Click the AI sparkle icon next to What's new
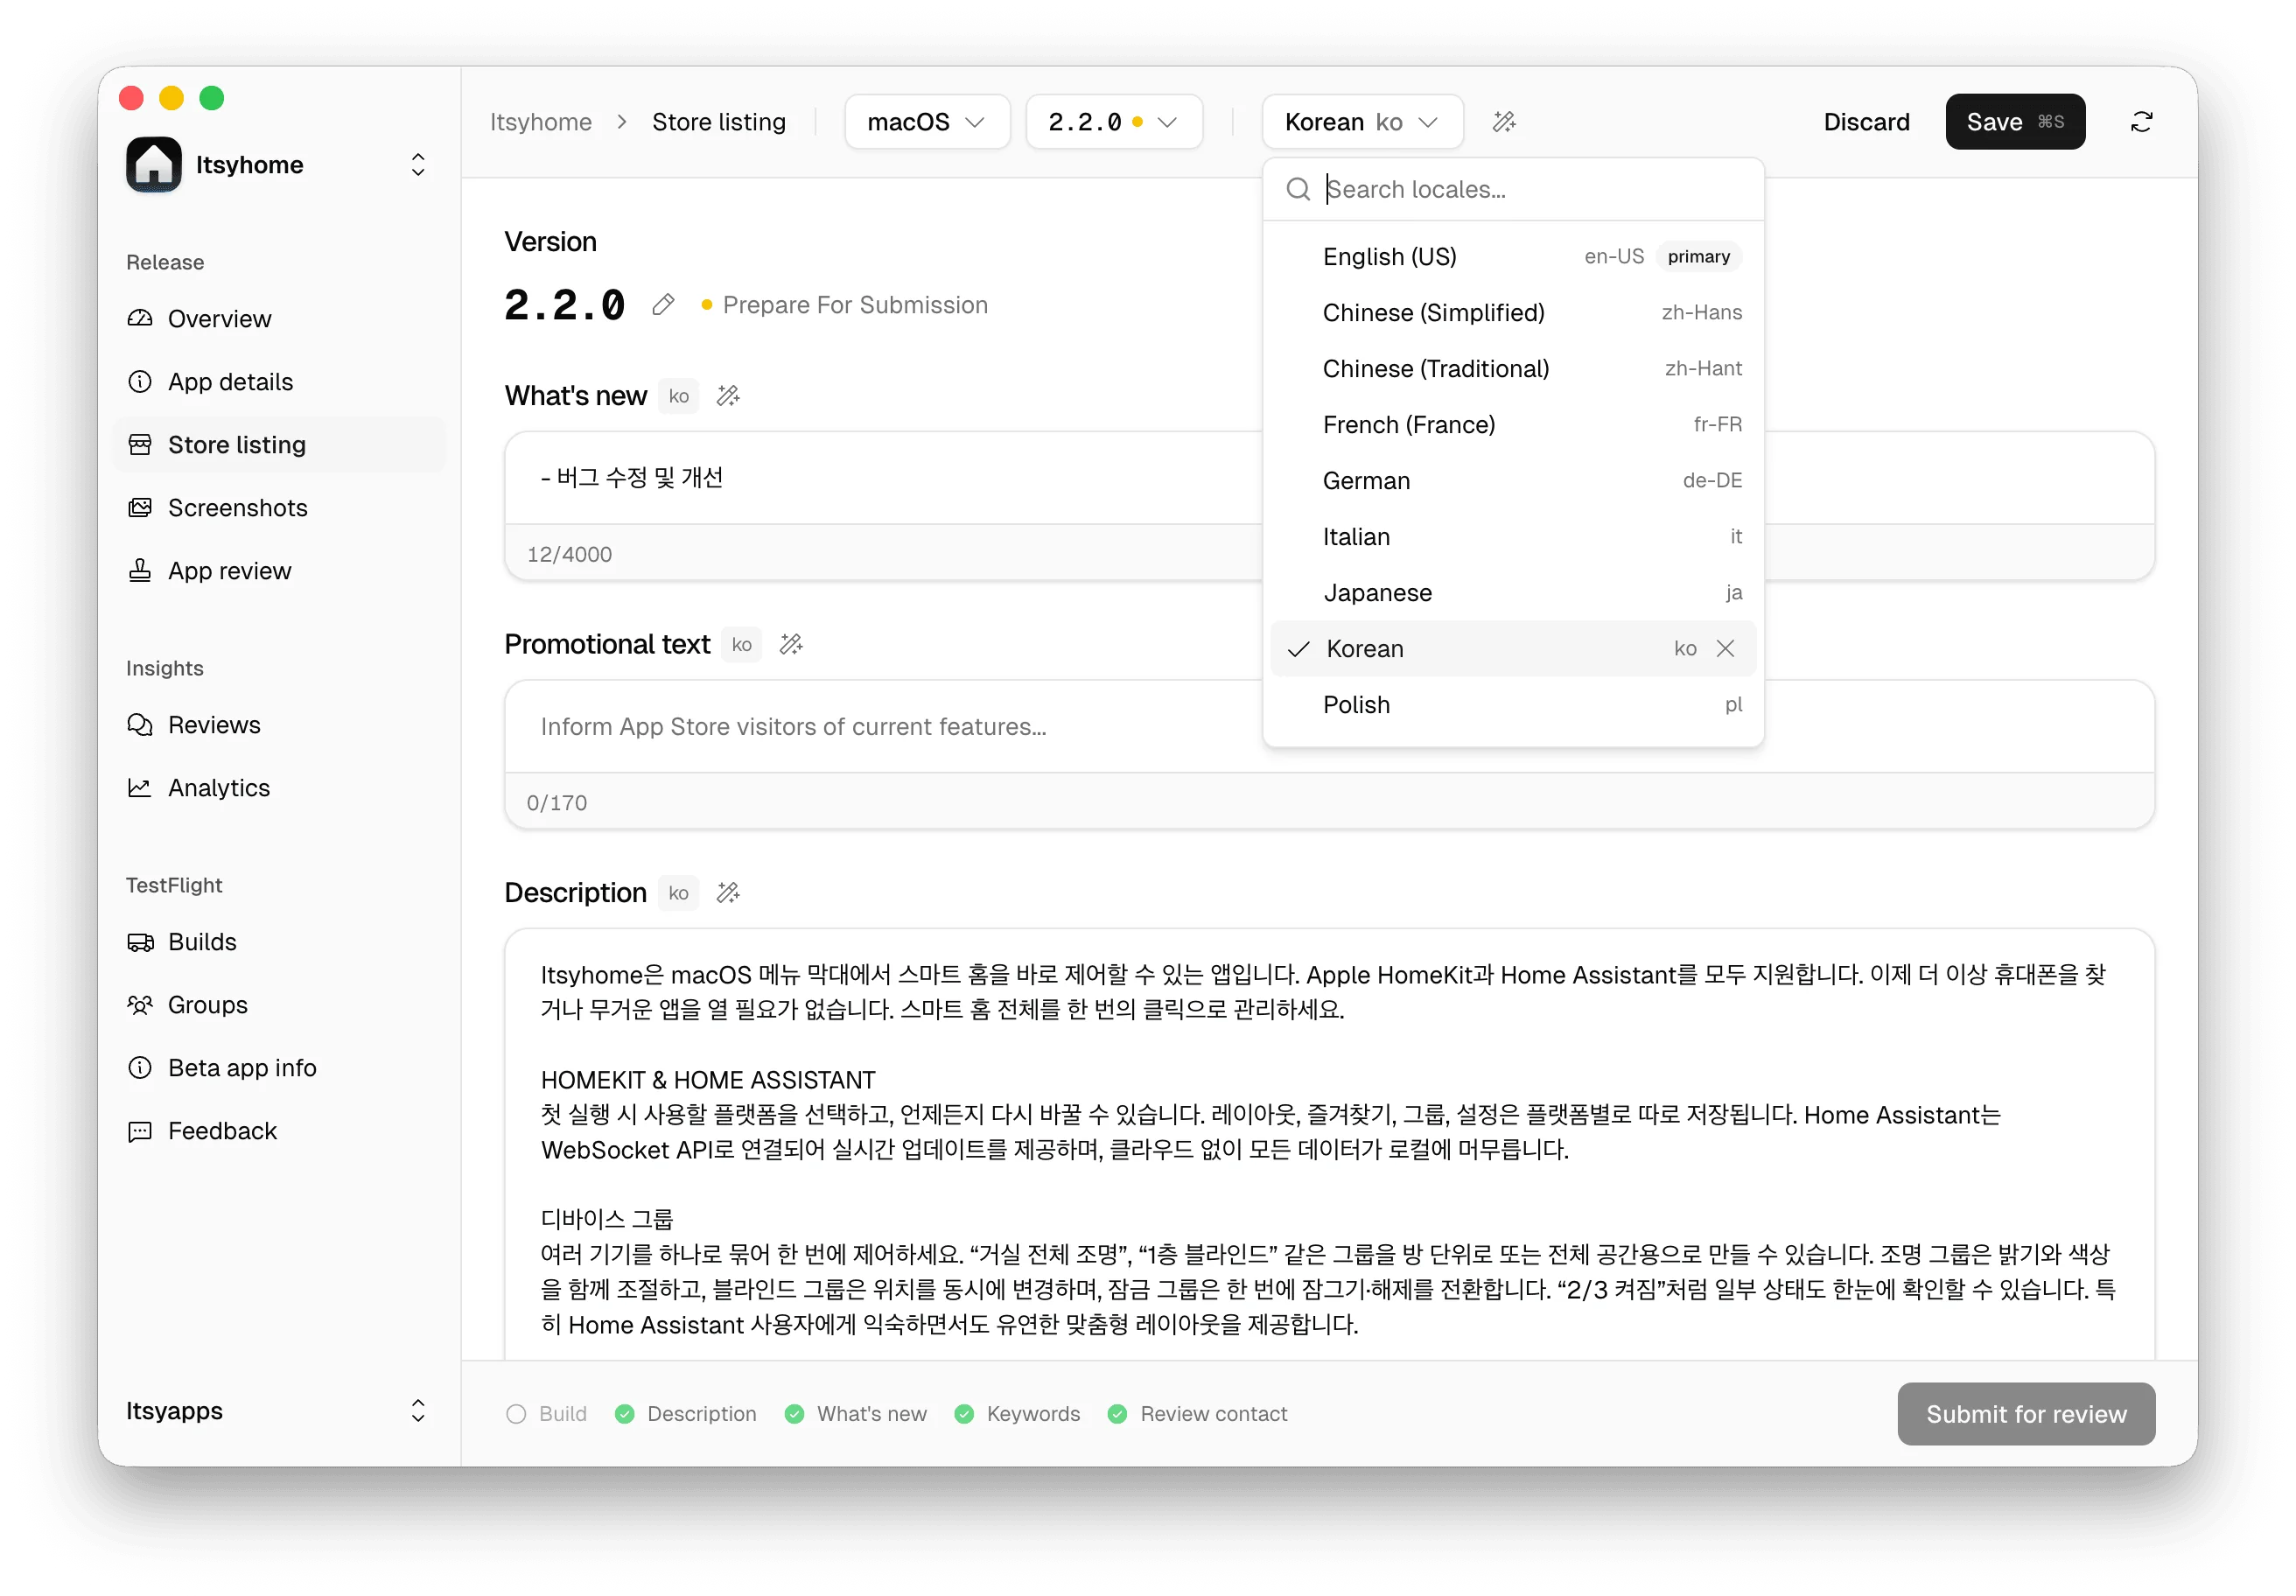Image resolution: width=2296 pixels, height=1596 pixels. coord(728,395)
